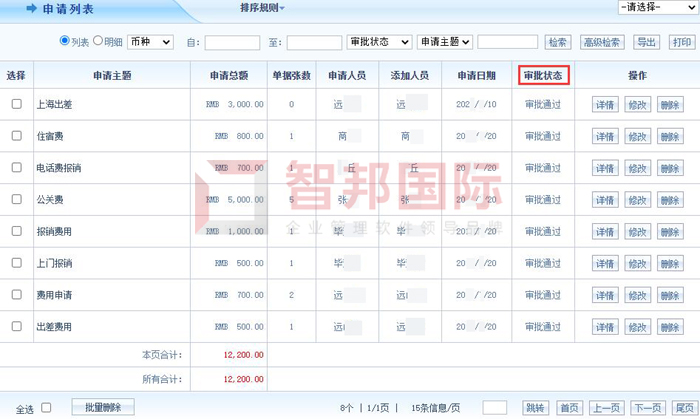The image size is (700, 419).
Task: Click the 单据张数 column header
Action: tap(292, 75)
